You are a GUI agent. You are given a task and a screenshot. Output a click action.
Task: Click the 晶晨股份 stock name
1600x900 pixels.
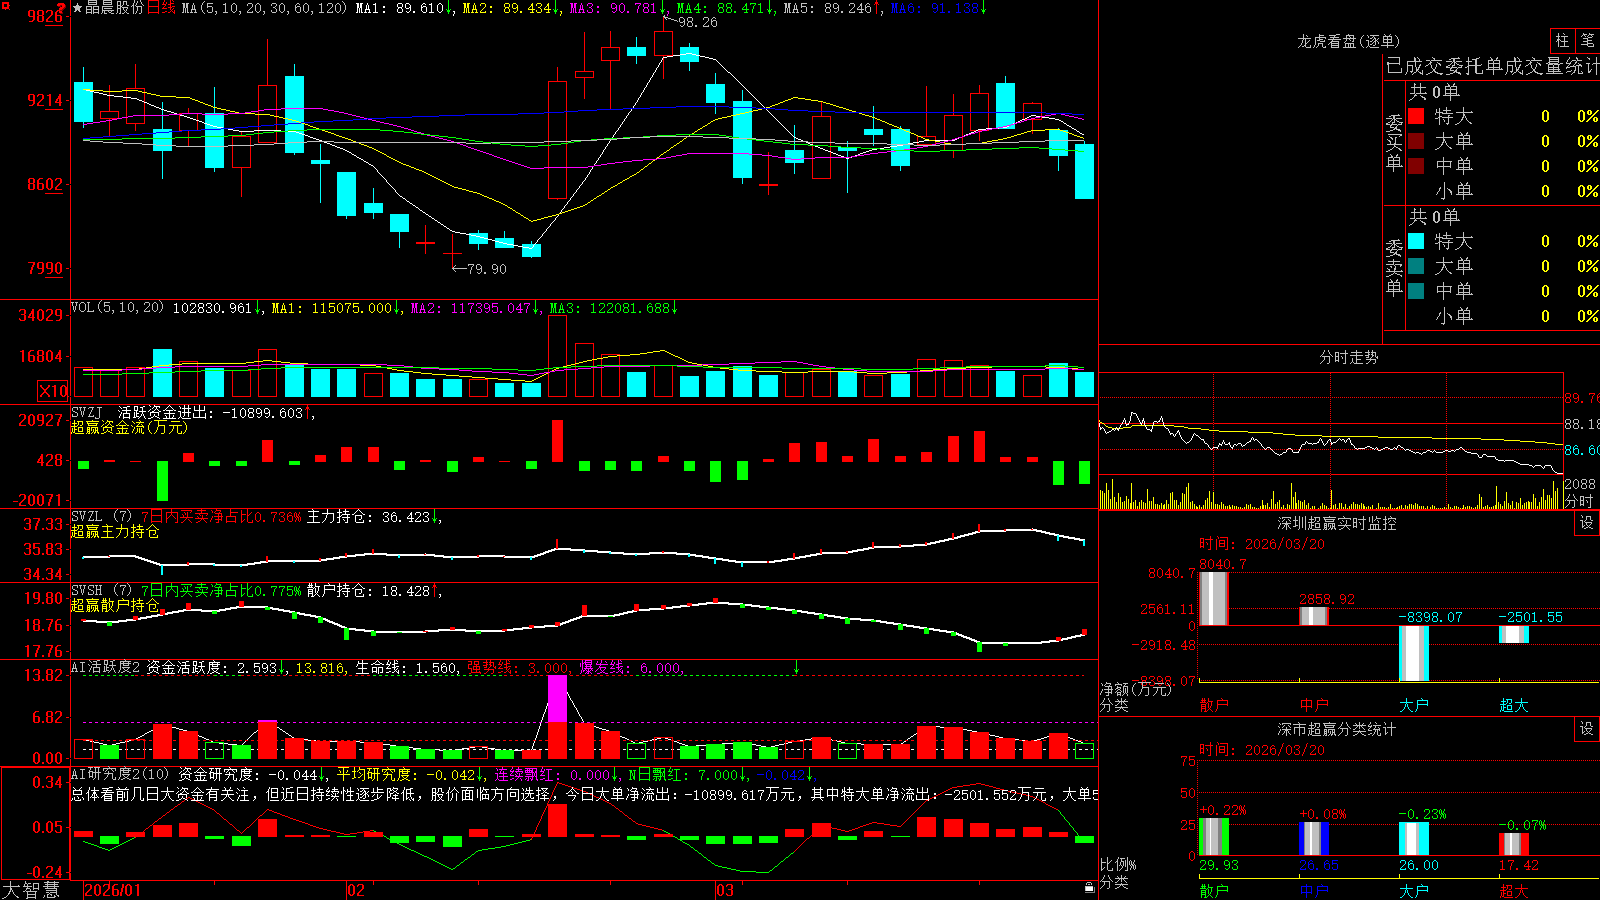click(x=114, y=8)
